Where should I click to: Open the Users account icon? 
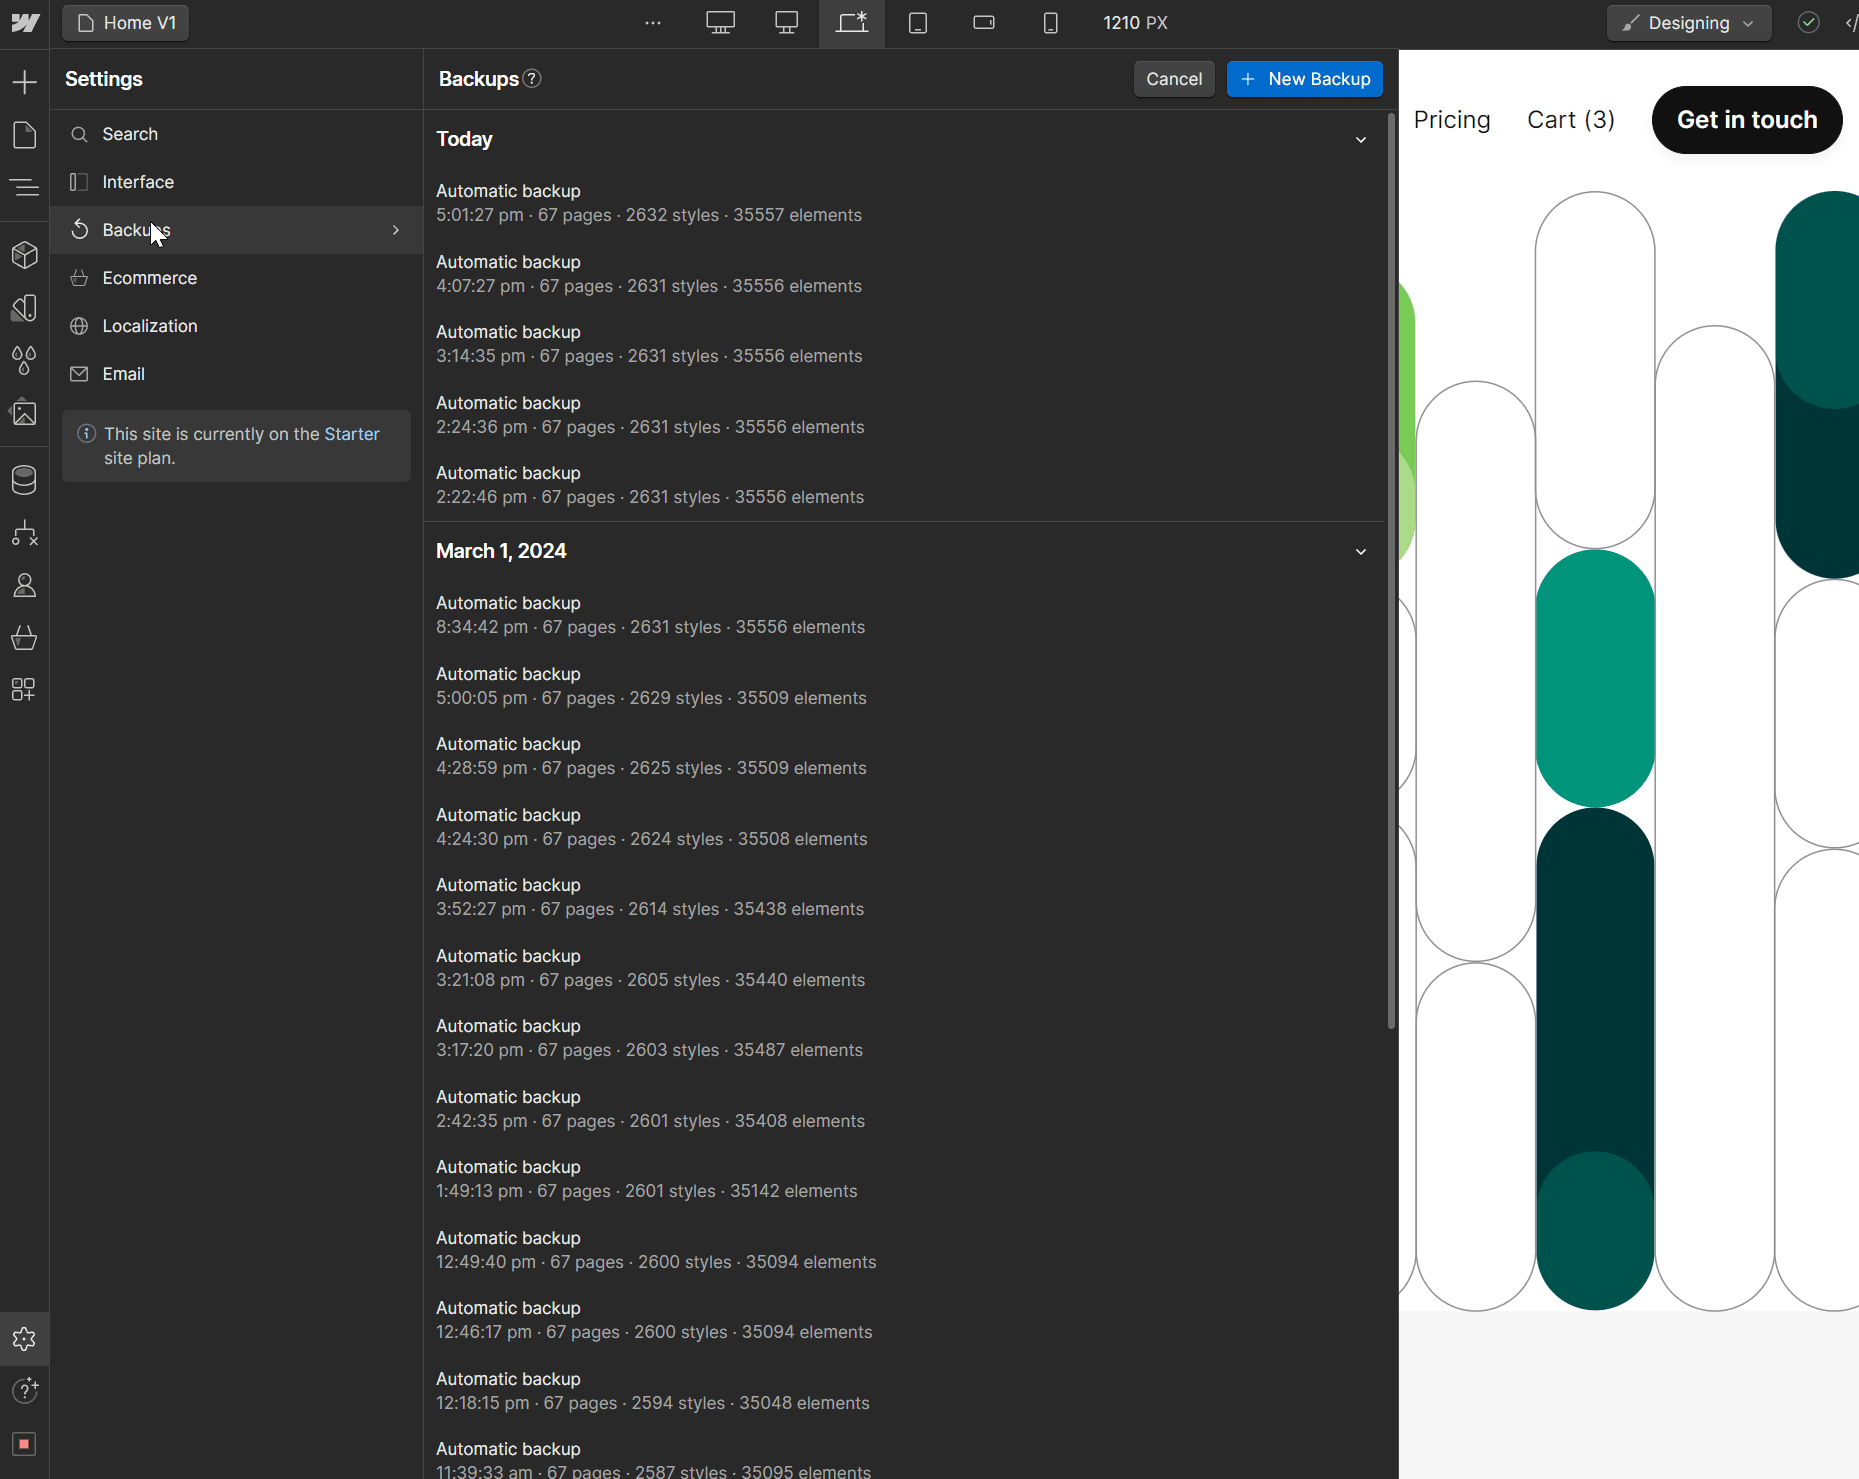(25, 585)
